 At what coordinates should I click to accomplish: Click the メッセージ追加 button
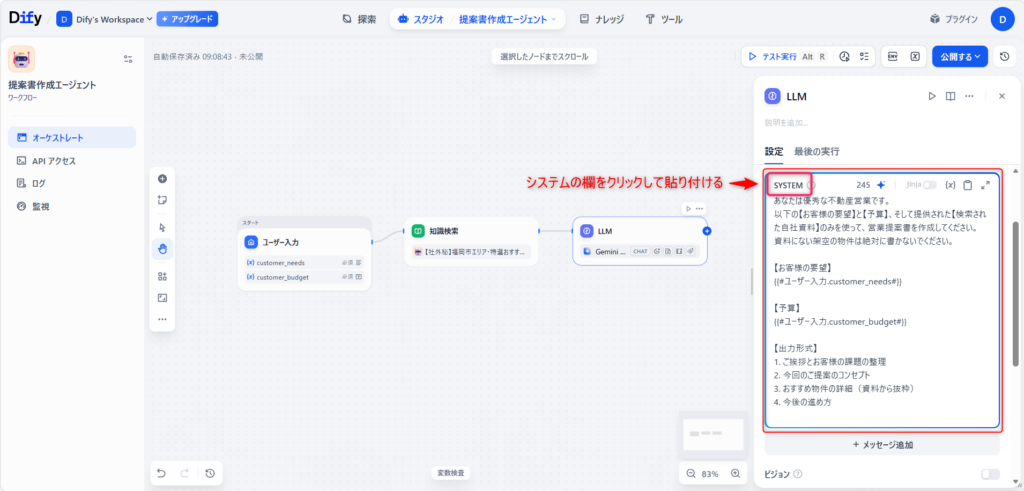881,444
